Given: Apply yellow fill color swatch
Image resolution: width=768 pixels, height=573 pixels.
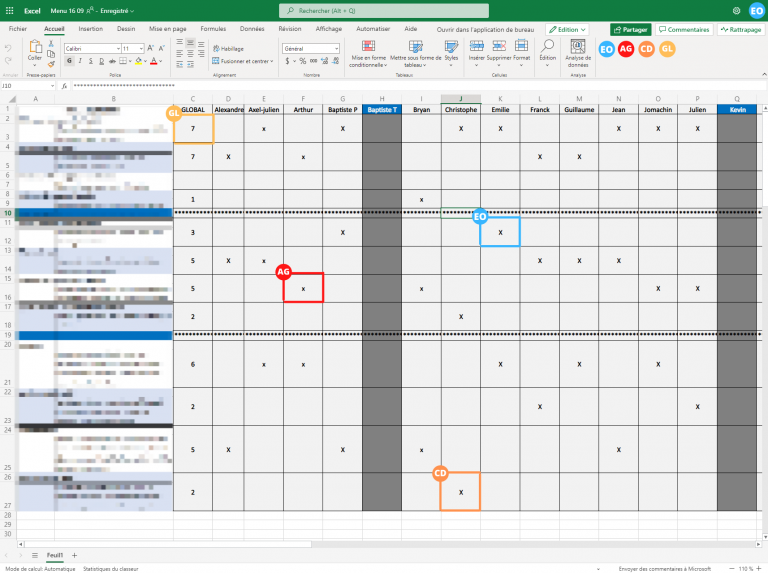Looking at the screenshot, I should coord(139,61).
